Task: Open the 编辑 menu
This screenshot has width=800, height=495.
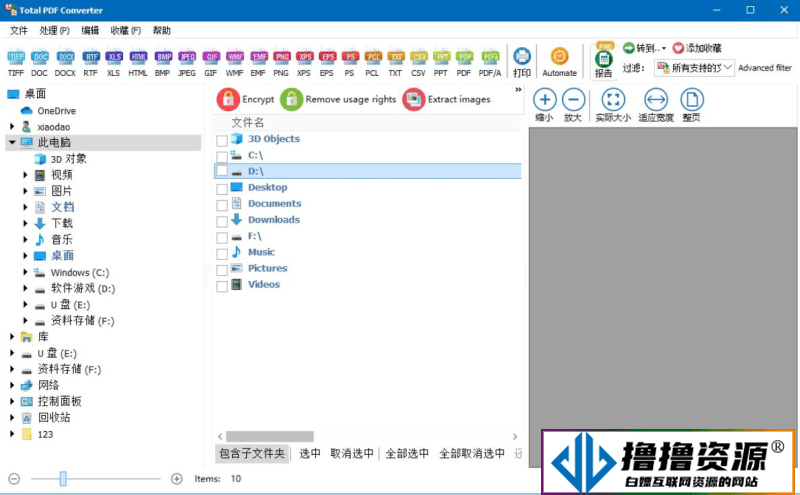Action: tap(90, 31)
